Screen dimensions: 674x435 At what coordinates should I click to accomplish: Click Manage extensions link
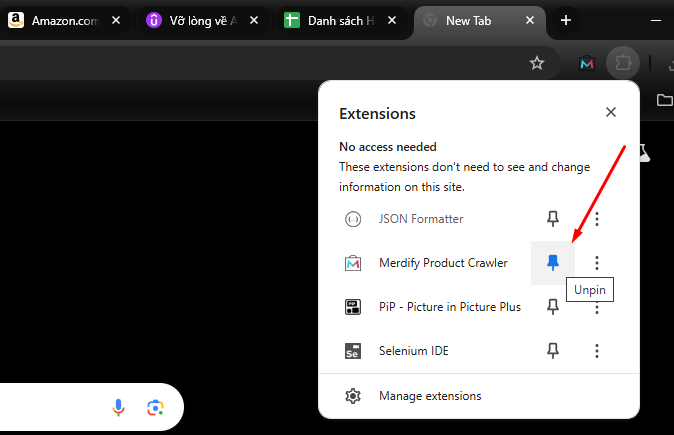pyautogui.click(x=430, y=396)
